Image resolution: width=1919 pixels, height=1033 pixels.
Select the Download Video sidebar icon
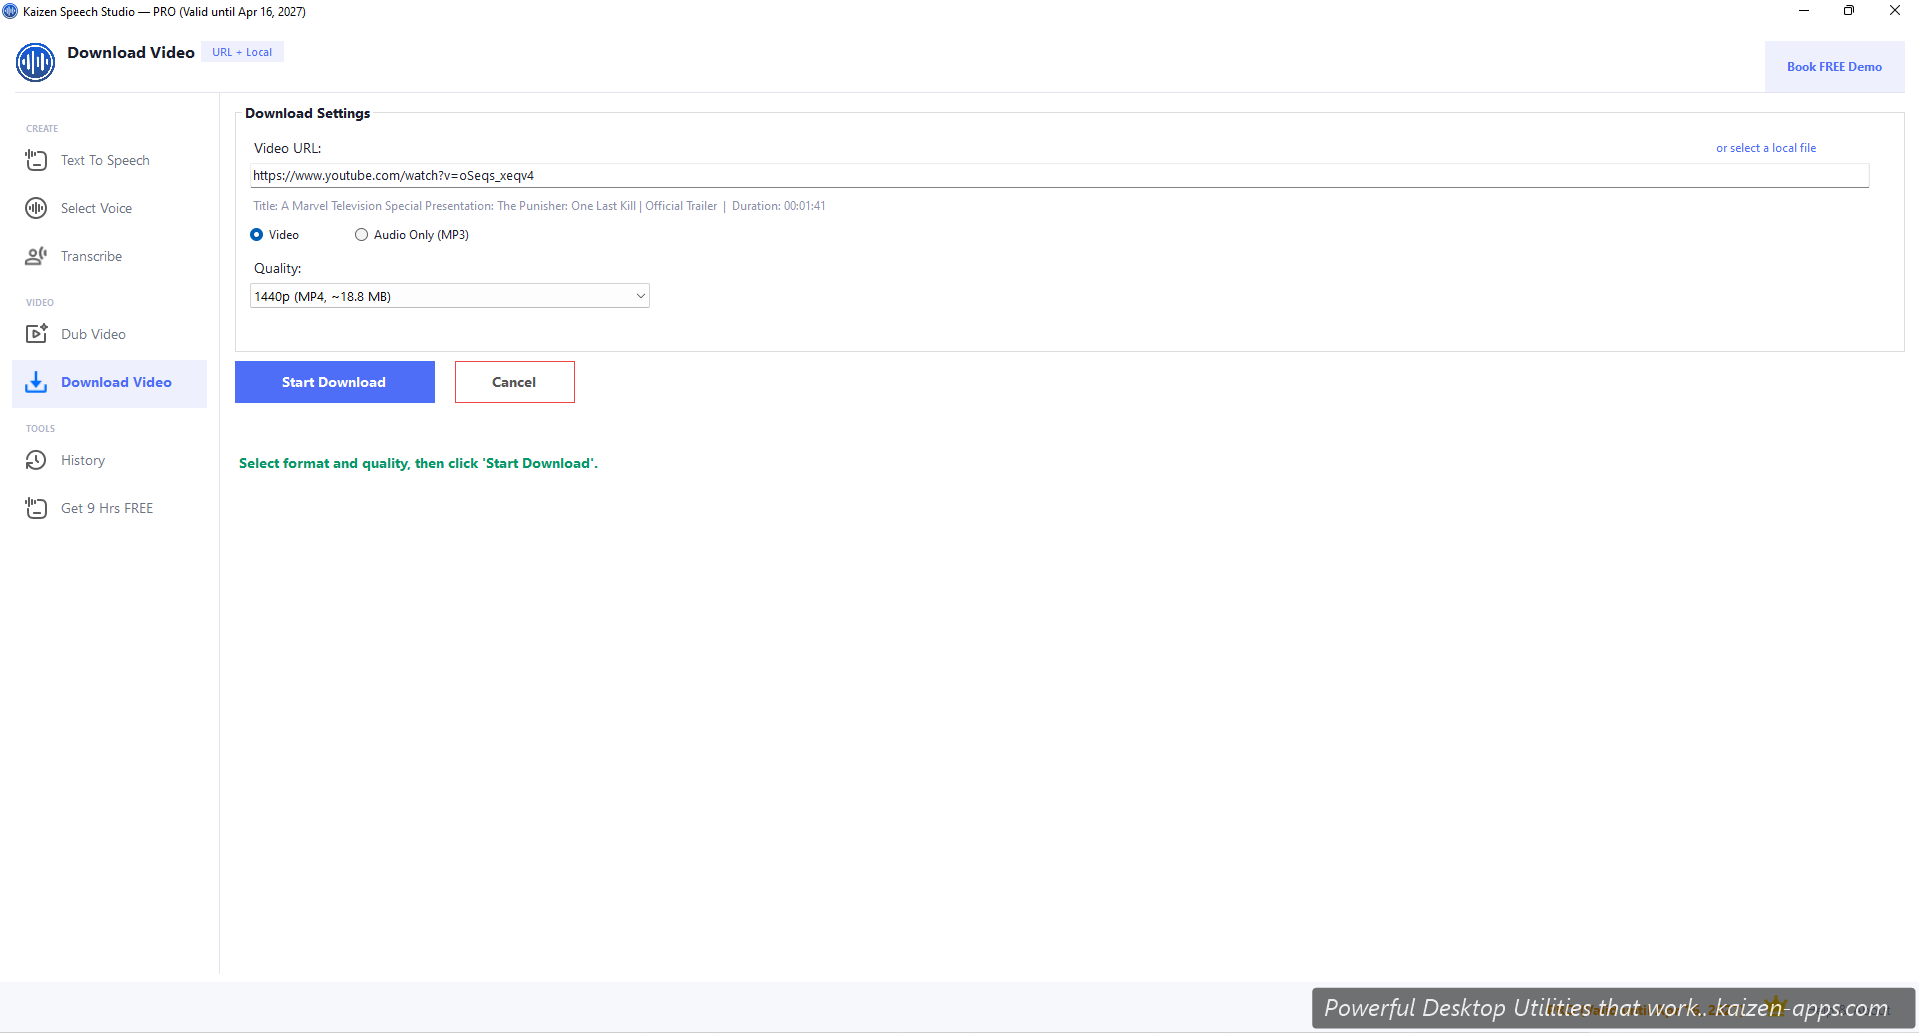(36, 383)
